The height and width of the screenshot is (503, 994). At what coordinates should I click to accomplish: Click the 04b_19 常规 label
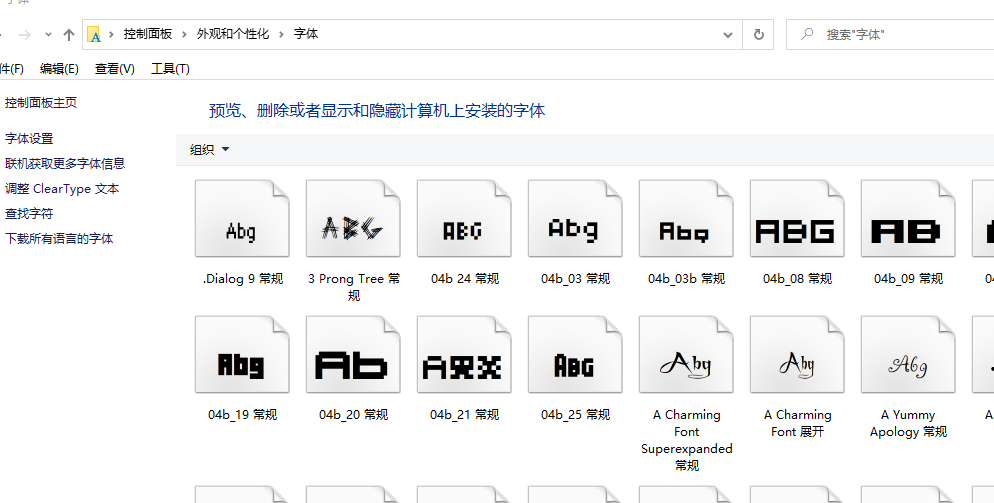242,415
